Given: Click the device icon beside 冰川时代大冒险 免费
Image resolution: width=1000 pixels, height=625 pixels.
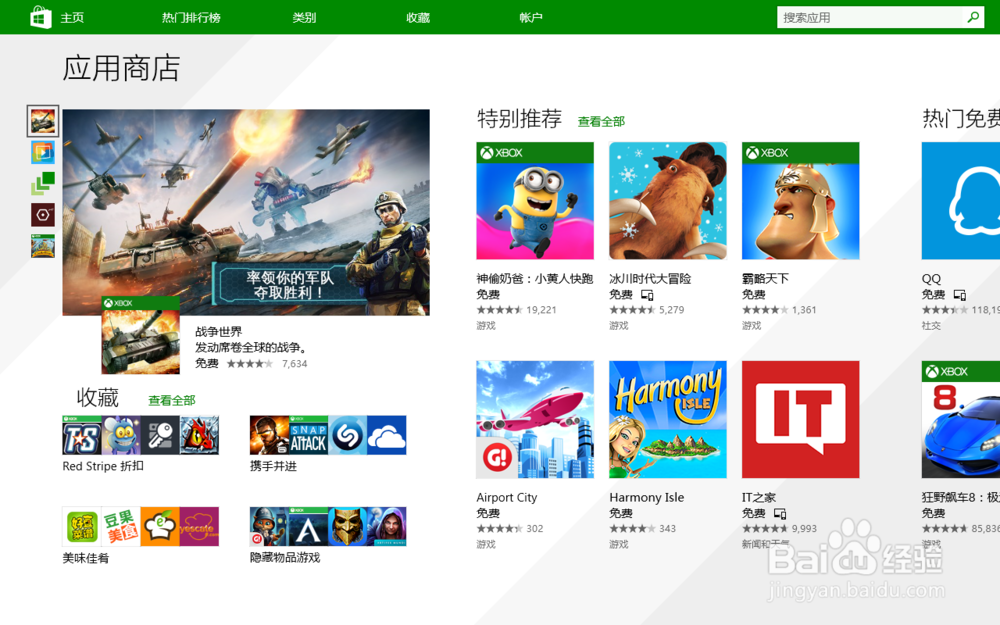Looking at the screenshot, I should 647,295.
